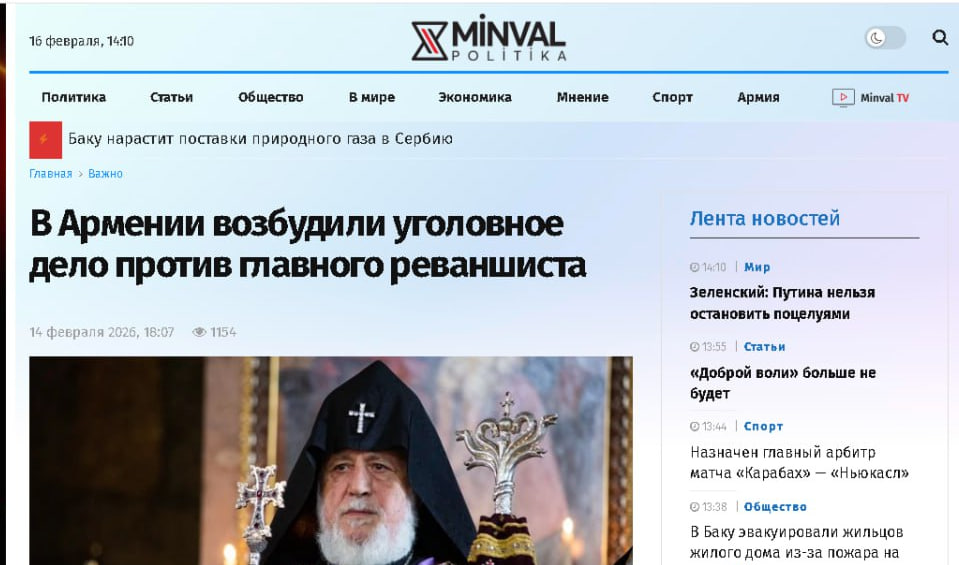Click the Catholicos article photo
Viewport: 959px width, 565px height.
331,460
